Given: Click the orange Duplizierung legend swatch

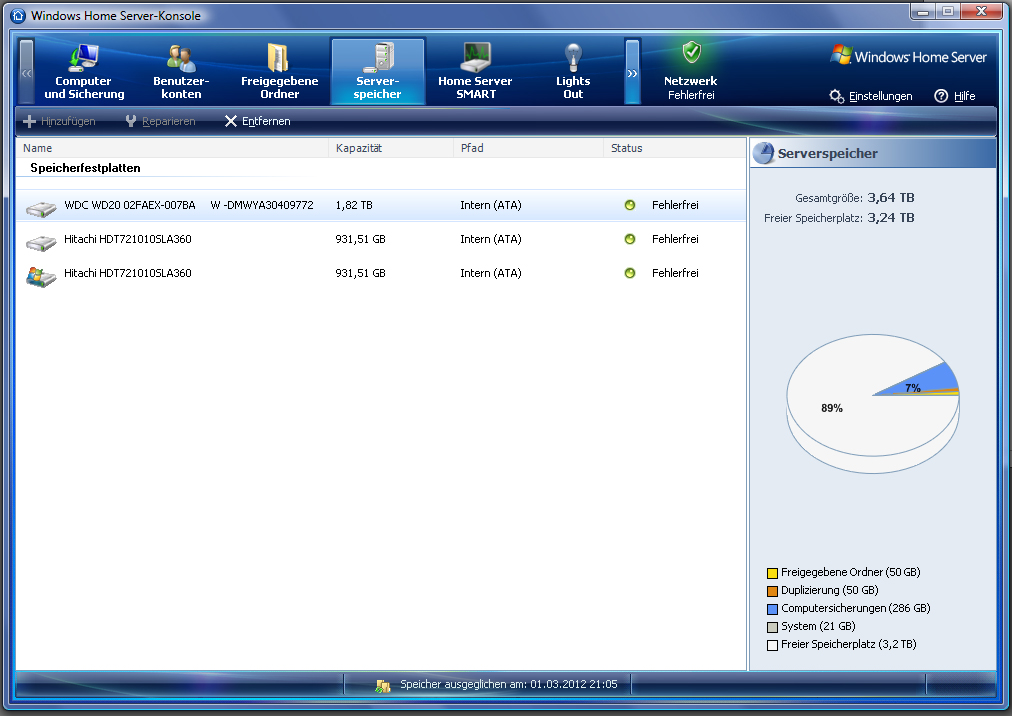Looking at the screenshot, I should (772, 591).
